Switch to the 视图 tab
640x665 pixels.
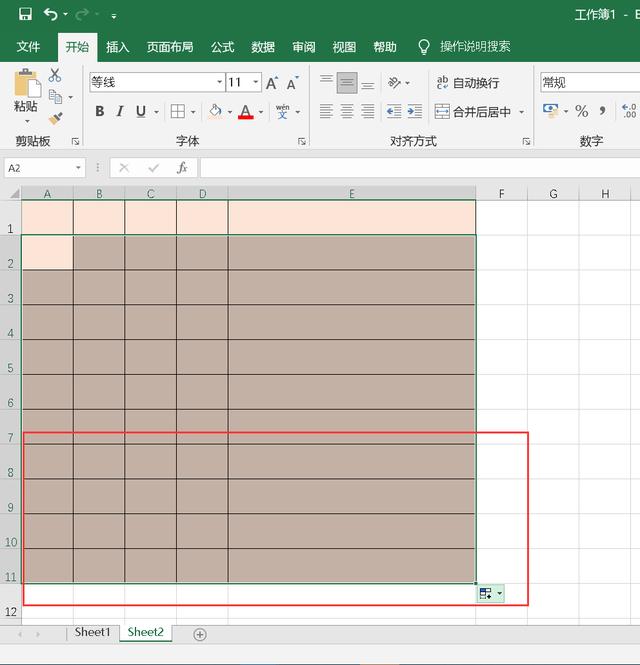click(x=344, y=47)
